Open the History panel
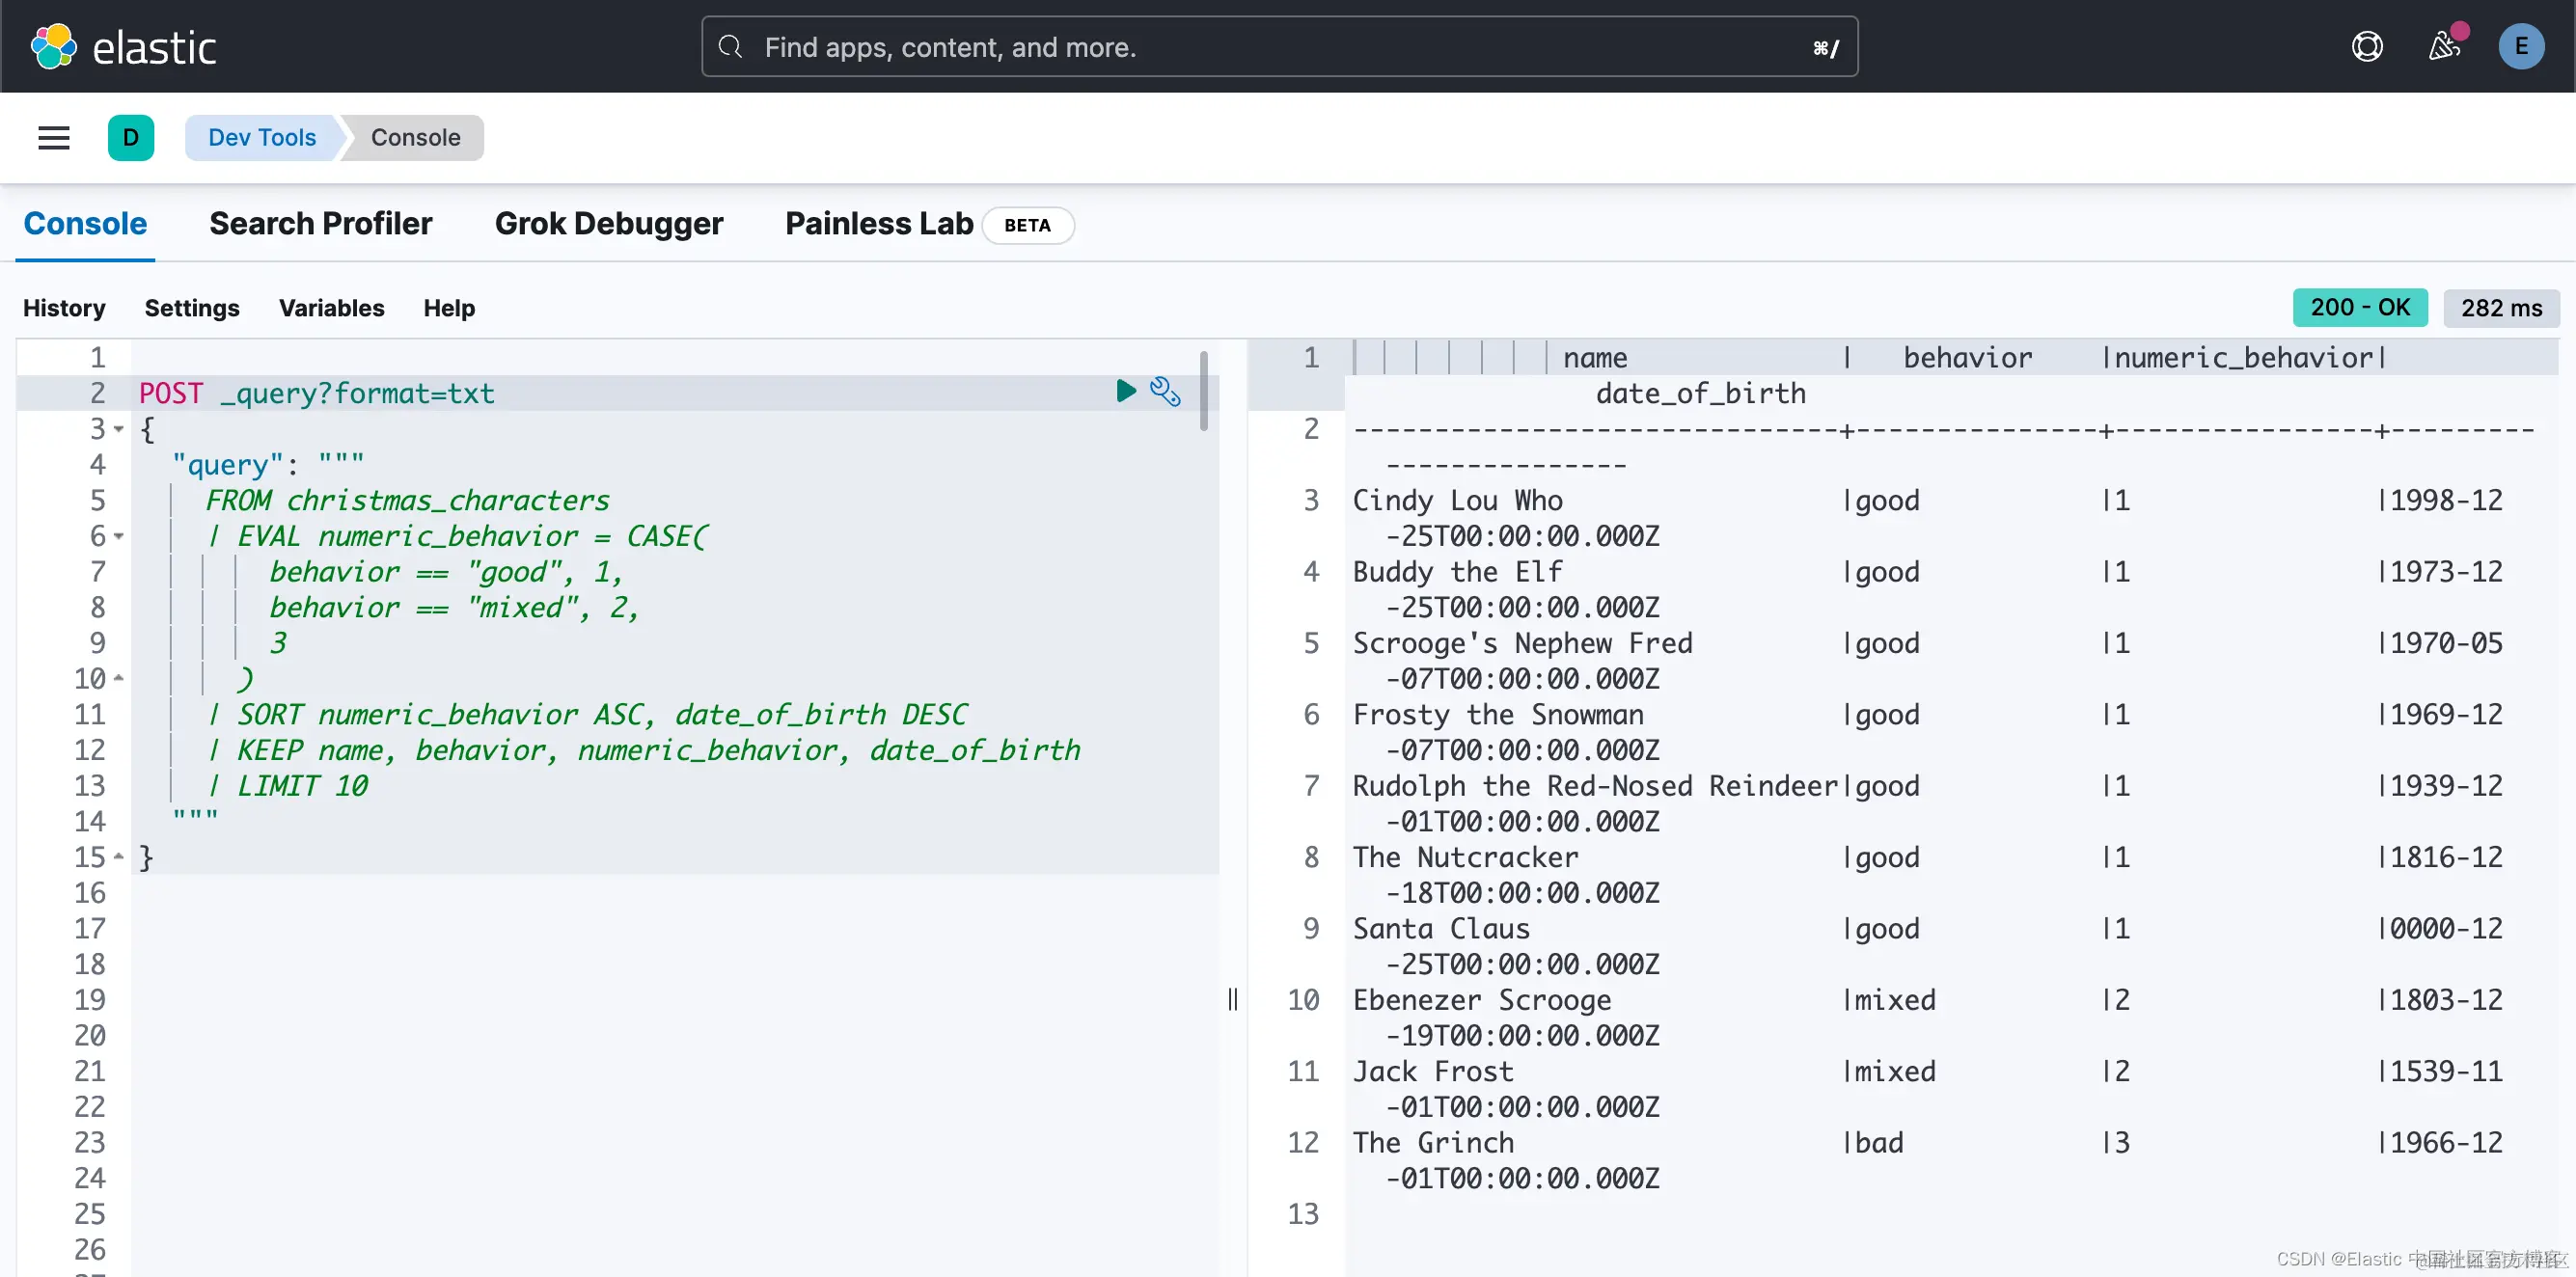Viewport: 2576px width, 1277px height. (x=64, y=308)
